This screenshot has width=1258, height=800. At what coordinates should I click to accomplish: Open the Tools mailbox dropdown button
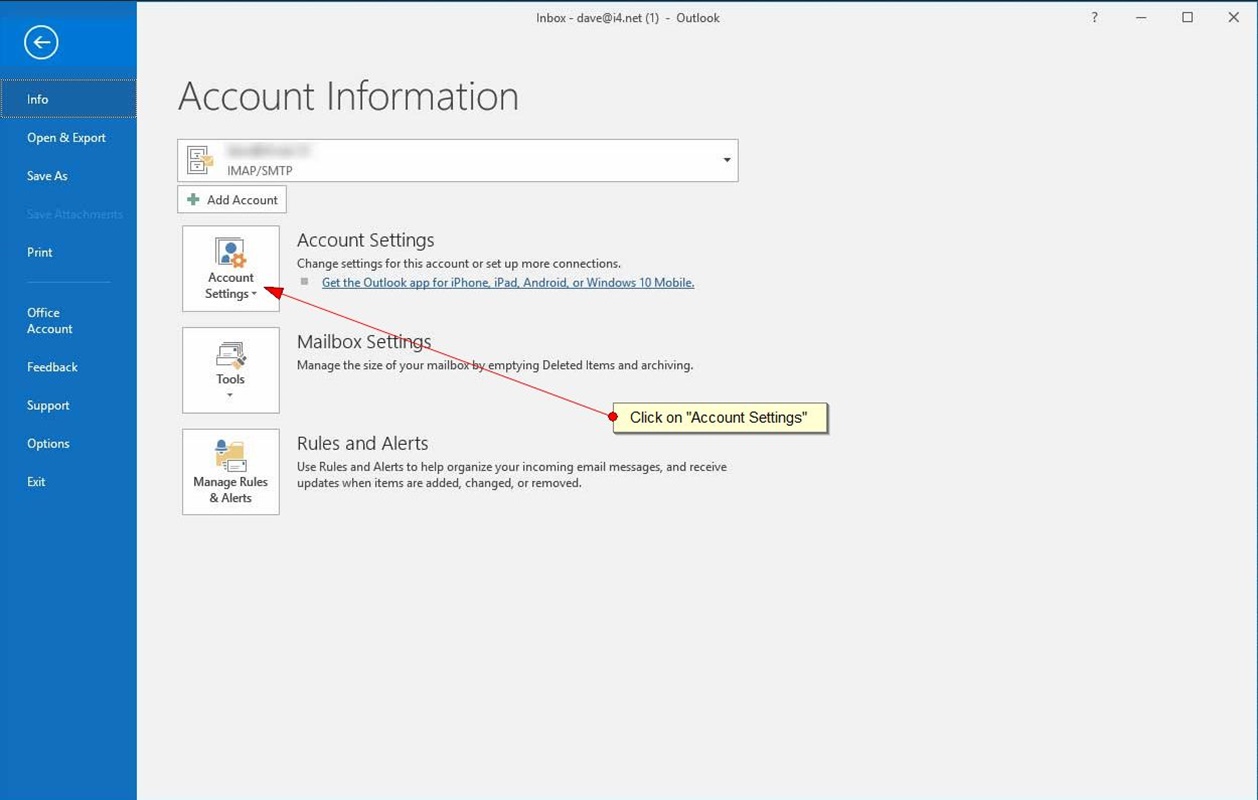[x=231, y=370]
